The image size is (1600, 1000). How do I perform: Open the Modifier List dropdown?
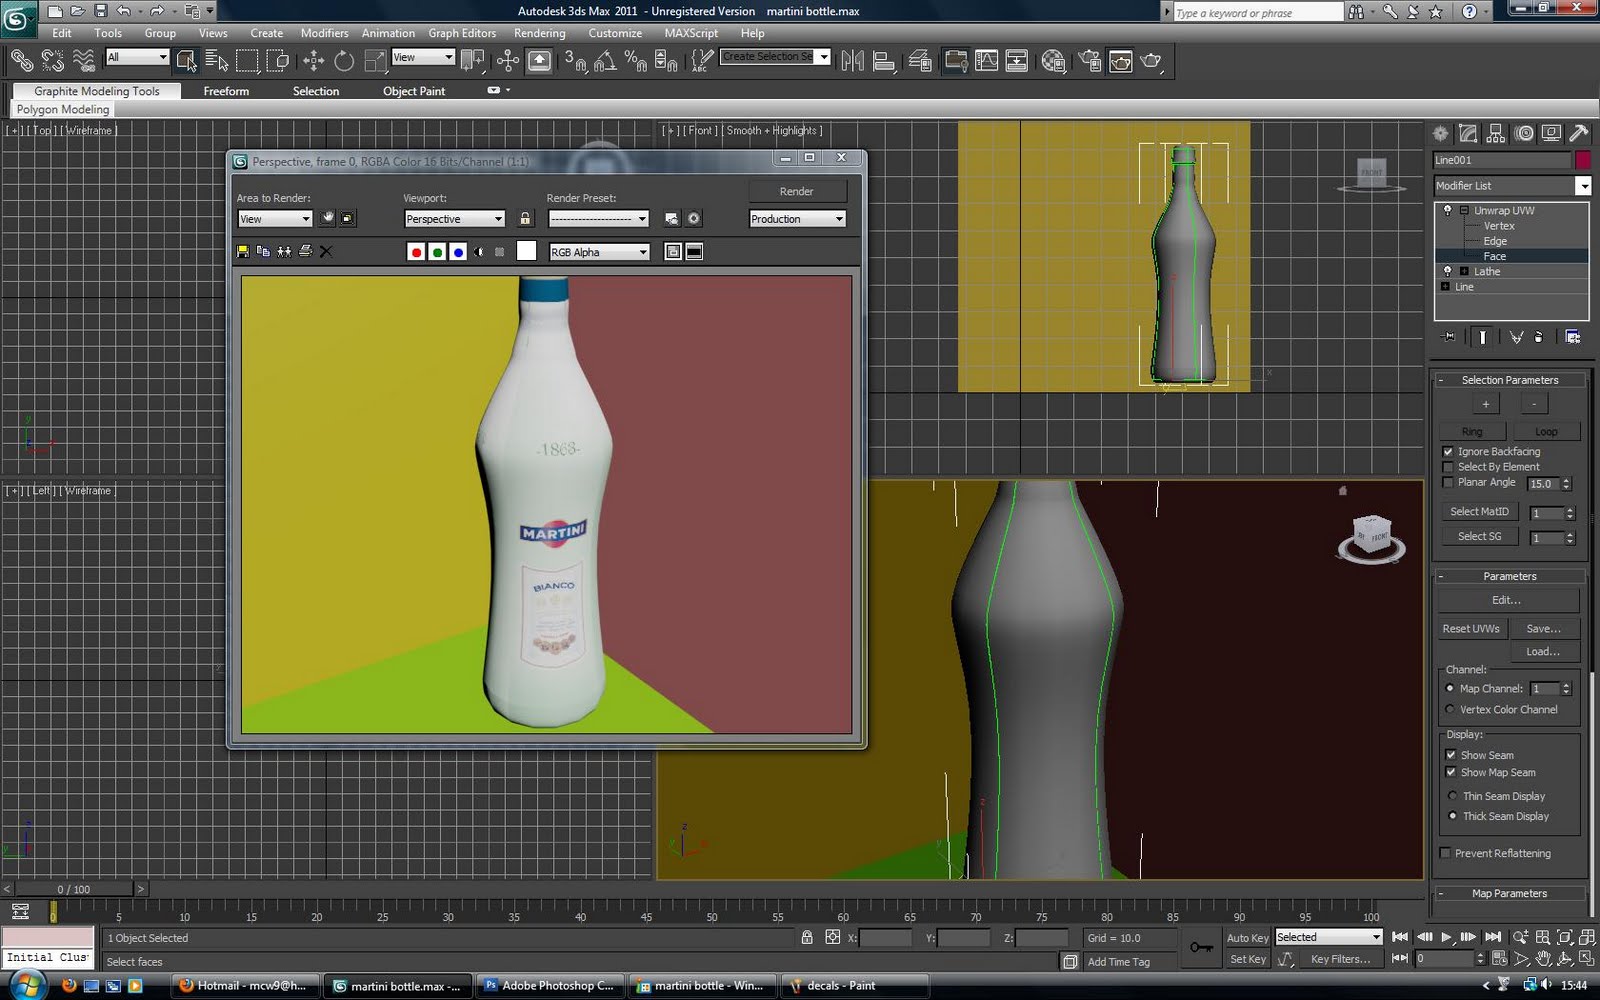(1582, 186)
